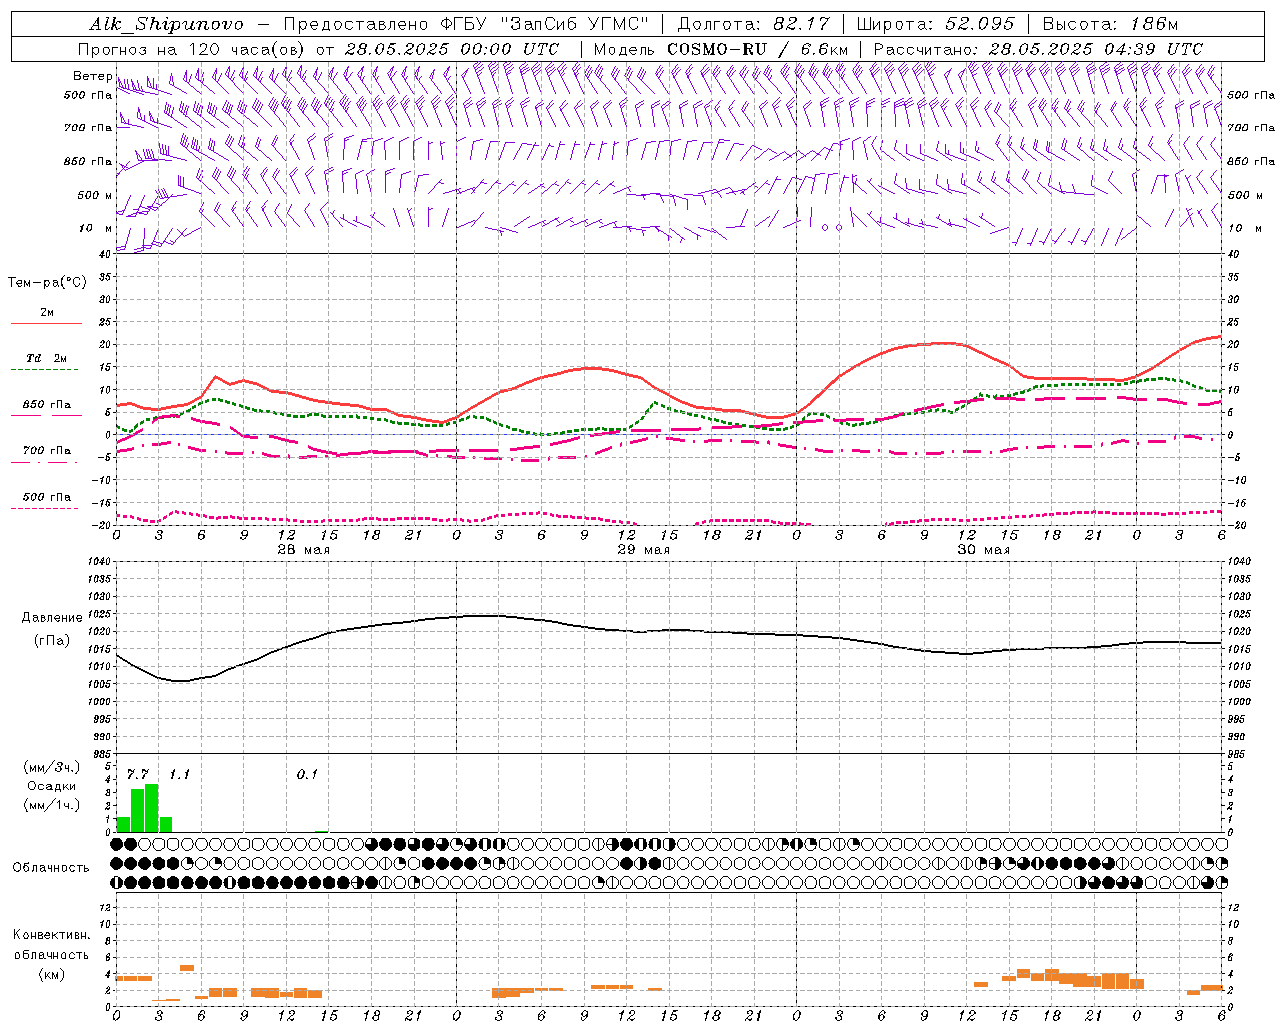Click the 'Долгота: 82.17' longitude value
1280x1024 pixels.
(x=752, y=24)
